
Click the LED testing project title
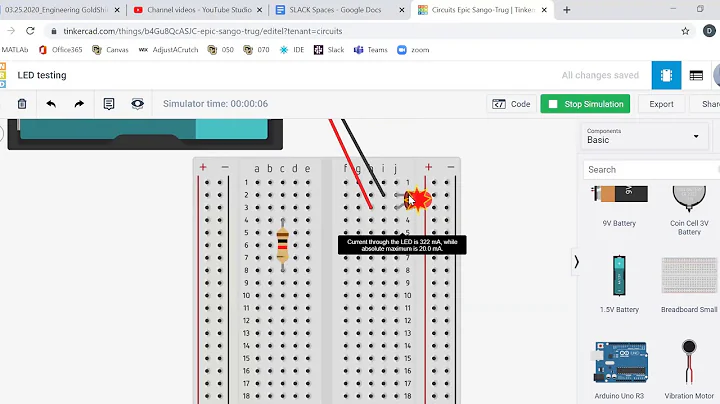pos(42,75)
